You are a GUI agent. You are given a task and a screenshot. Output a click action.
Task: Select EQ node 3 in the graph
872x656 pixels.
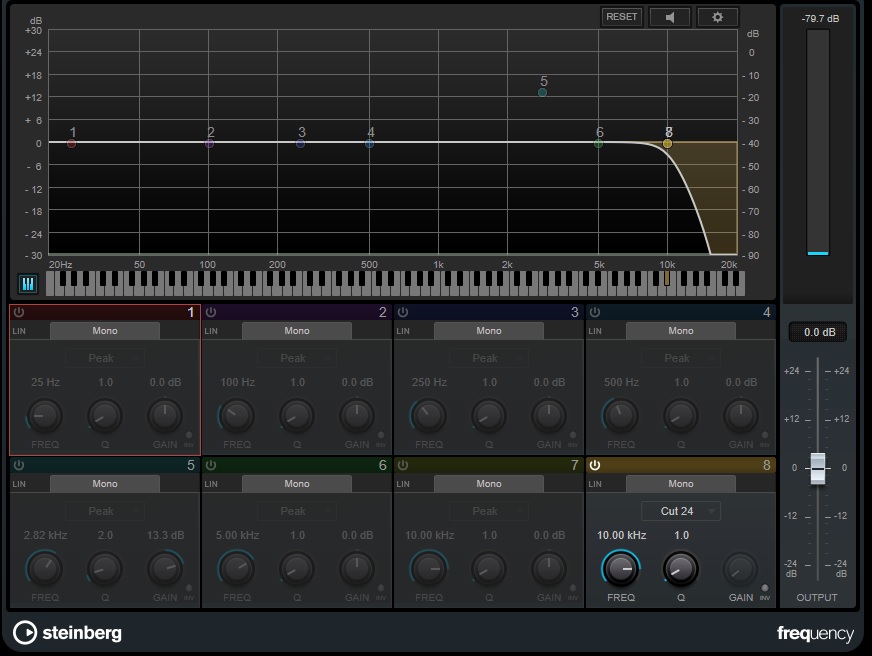(x=300, y=143)
